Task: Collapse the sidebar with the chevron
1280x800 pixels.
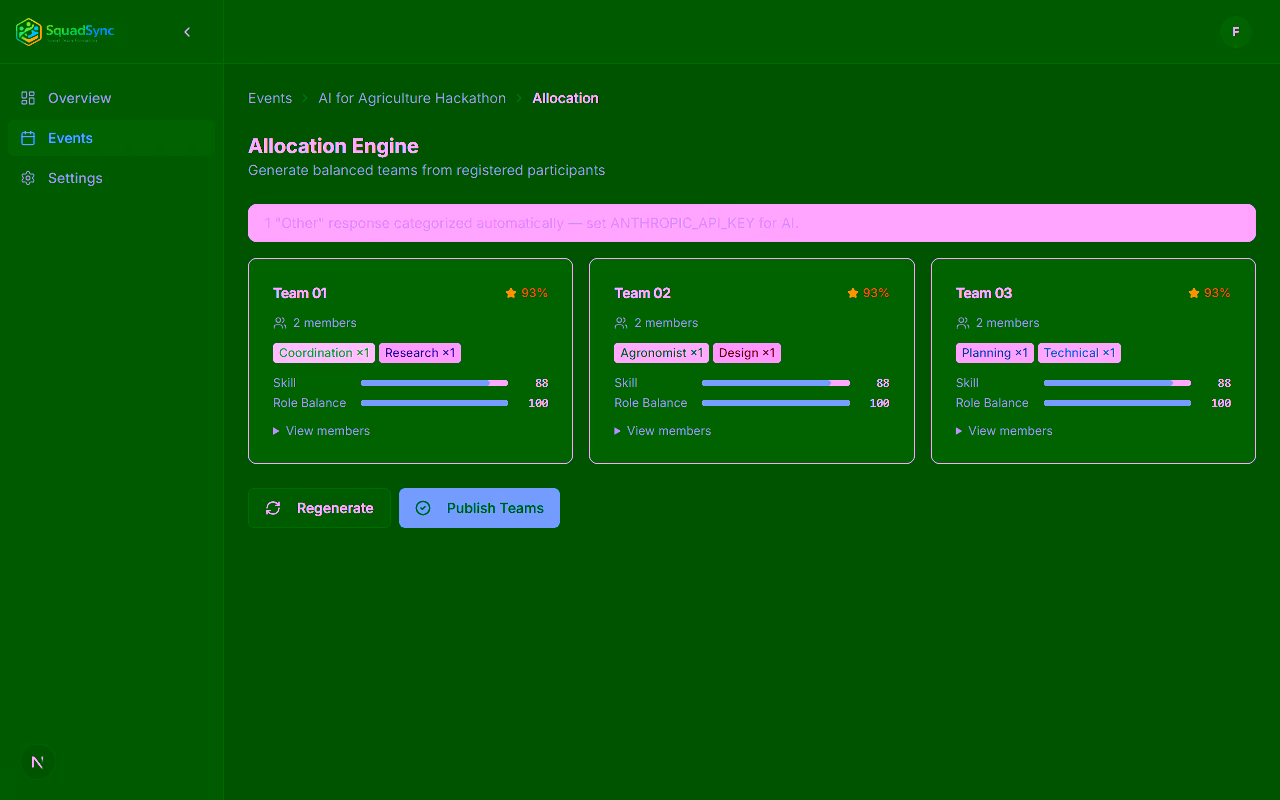Action: click(187, 32)
